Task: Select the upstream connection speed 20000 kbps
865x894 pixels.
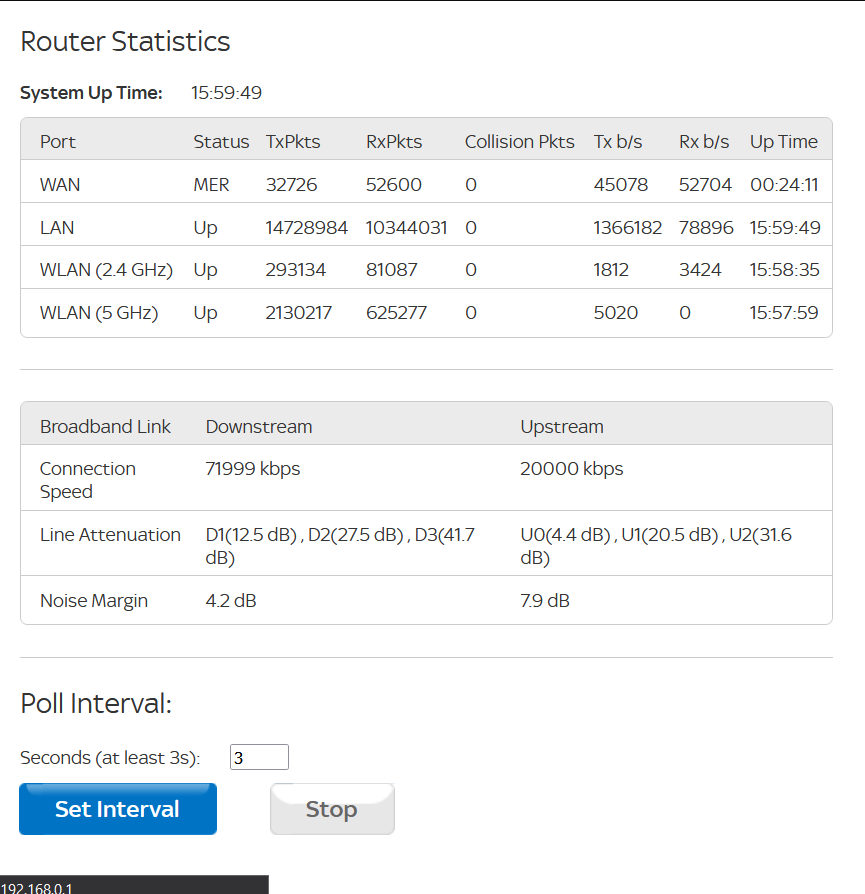Action: point(571,469)
